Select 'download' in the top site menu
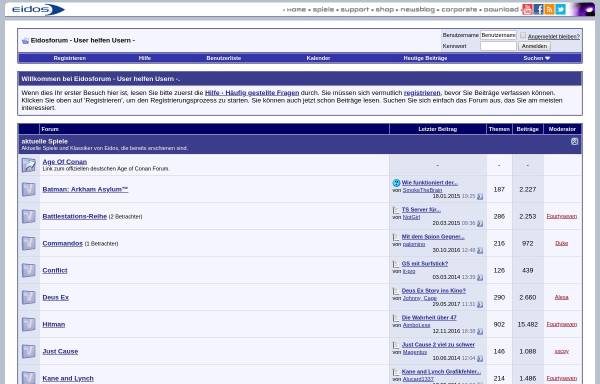The width and height of the screenshot is (600, 384). point(501,9)
